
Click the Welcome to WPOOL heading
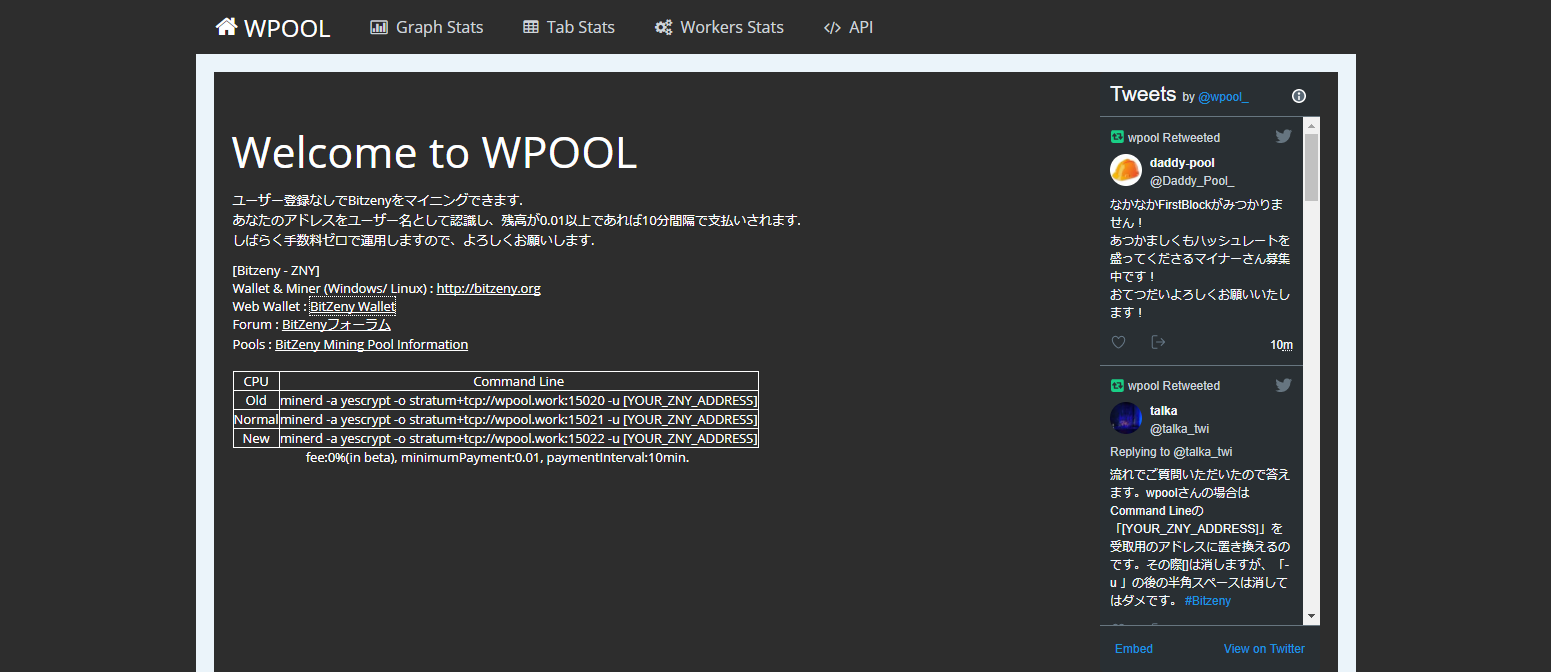(434, 152)
